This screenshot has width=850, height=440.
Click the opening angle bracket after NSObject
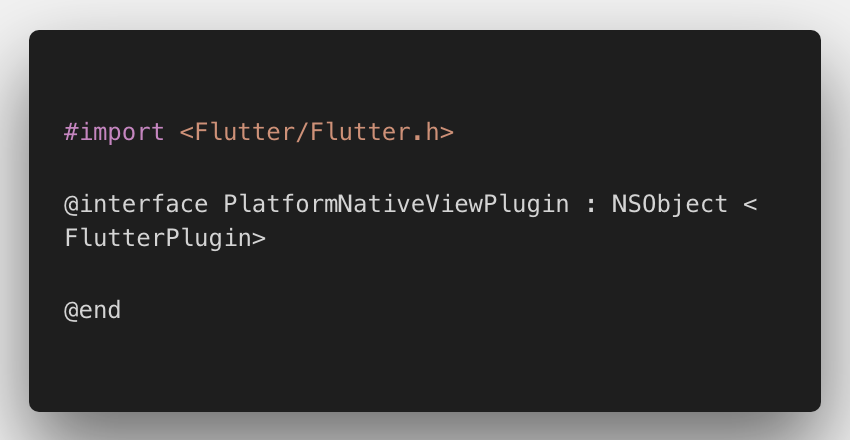point(749,205)
